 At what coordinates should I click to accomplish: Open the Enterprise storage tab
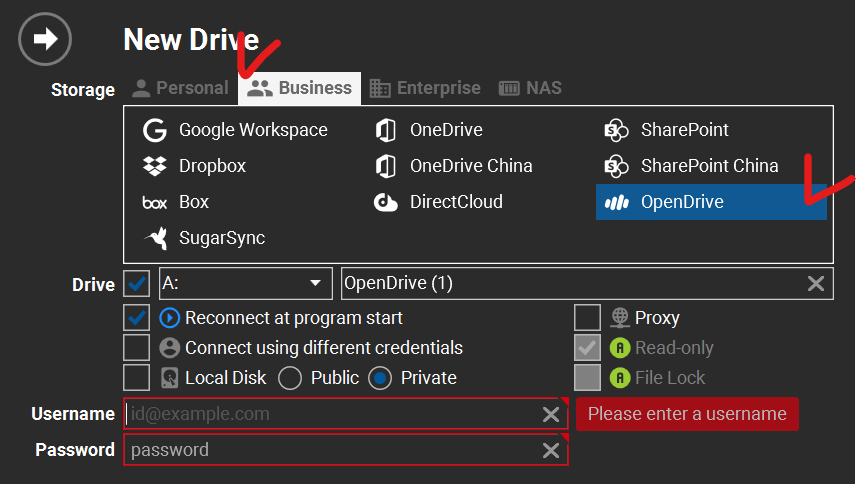pyautogui.click(x=425, y=88)
